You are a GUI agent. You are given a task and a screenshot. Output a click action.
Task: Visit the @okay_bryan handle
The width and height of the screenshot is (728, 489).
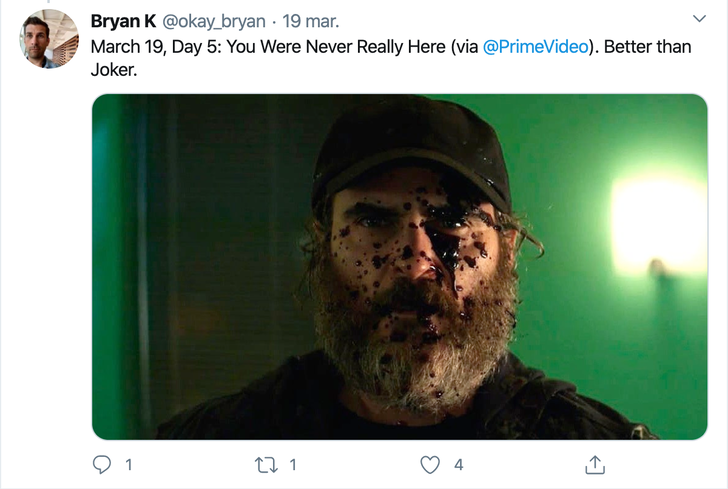(214, 21)
